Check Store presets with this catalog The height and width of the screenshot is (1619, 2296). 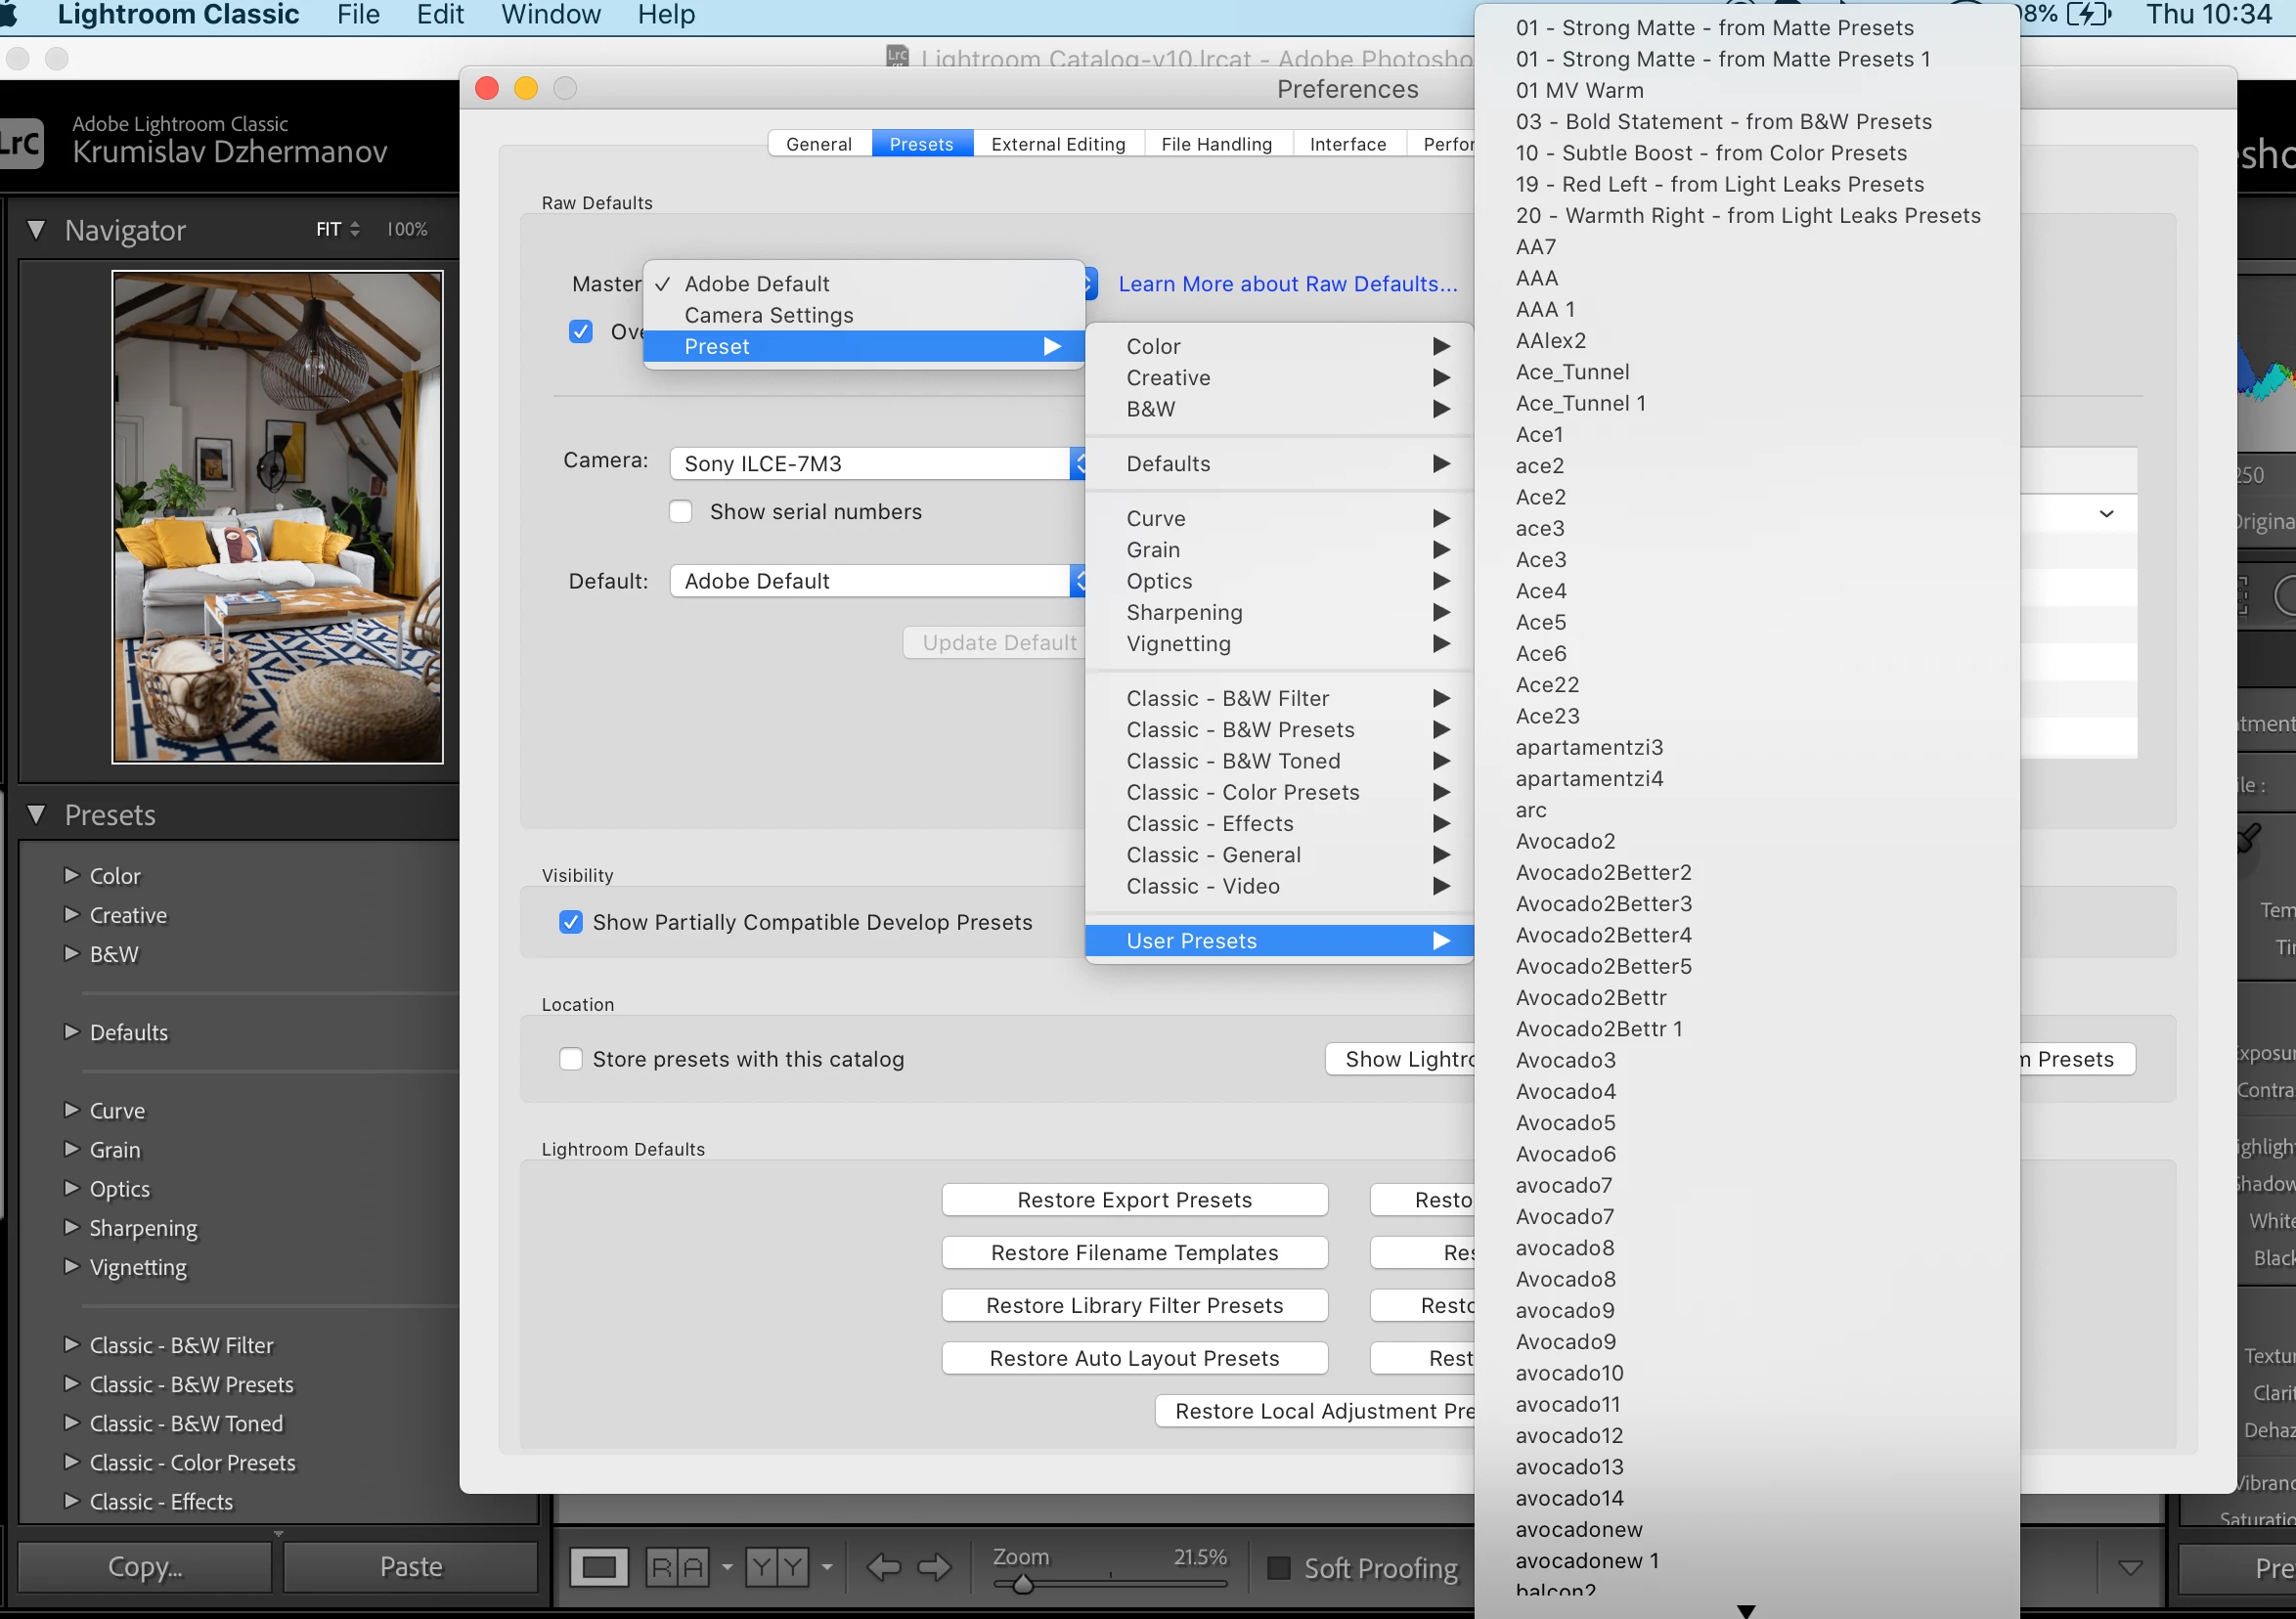571,1059
